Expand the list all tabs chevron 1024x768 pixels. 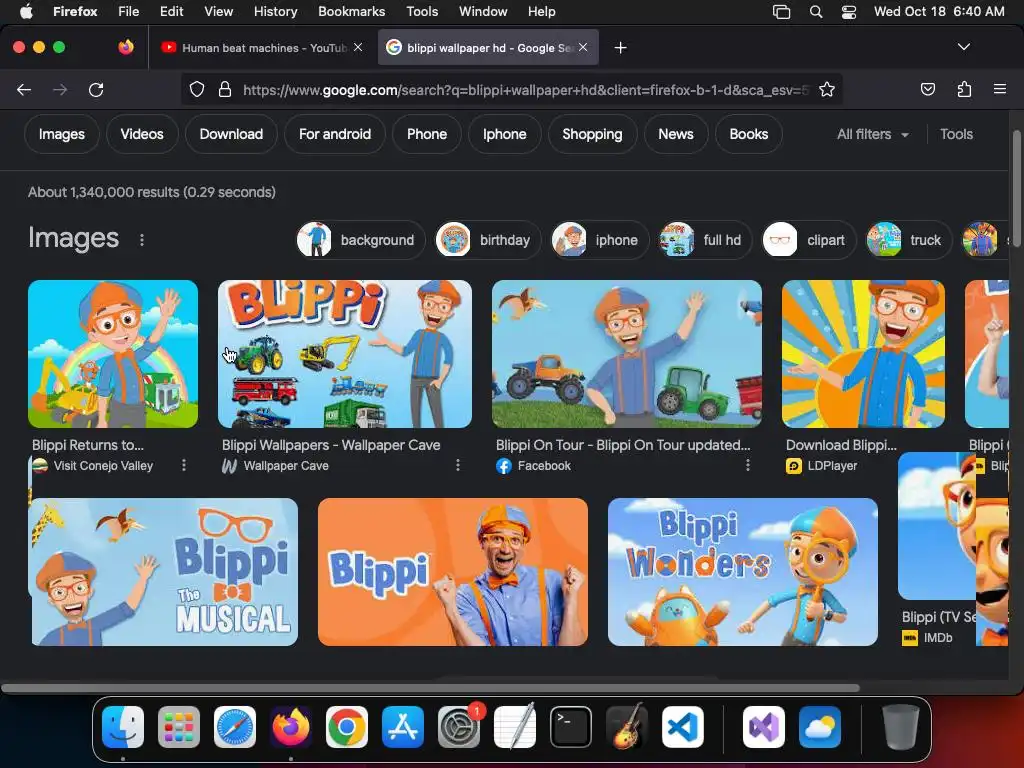point(964,47)
